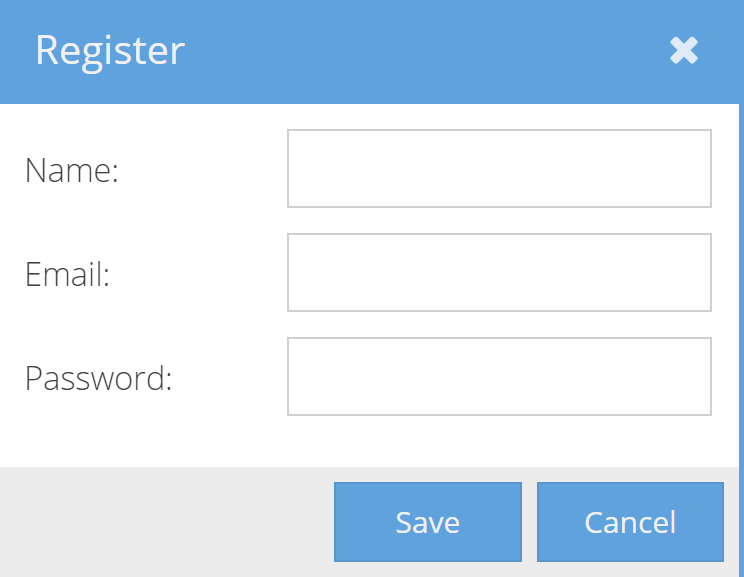Click the Register title text
The width and height of the screenshot is (744, 577).
tap(110, 50)
